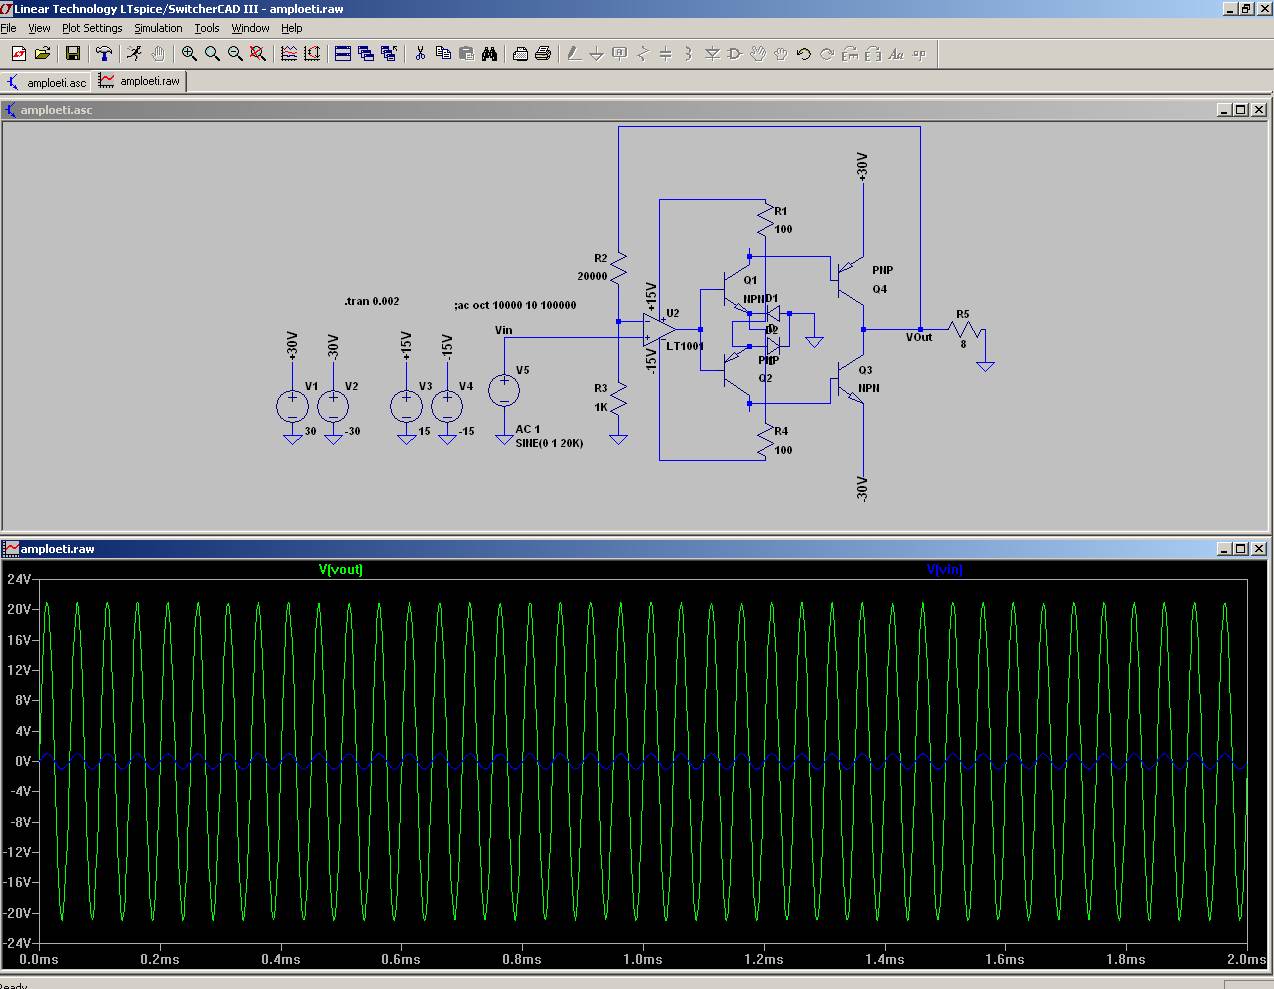
Task: Click the Print printer icon
Action: (x=543, y=54)
